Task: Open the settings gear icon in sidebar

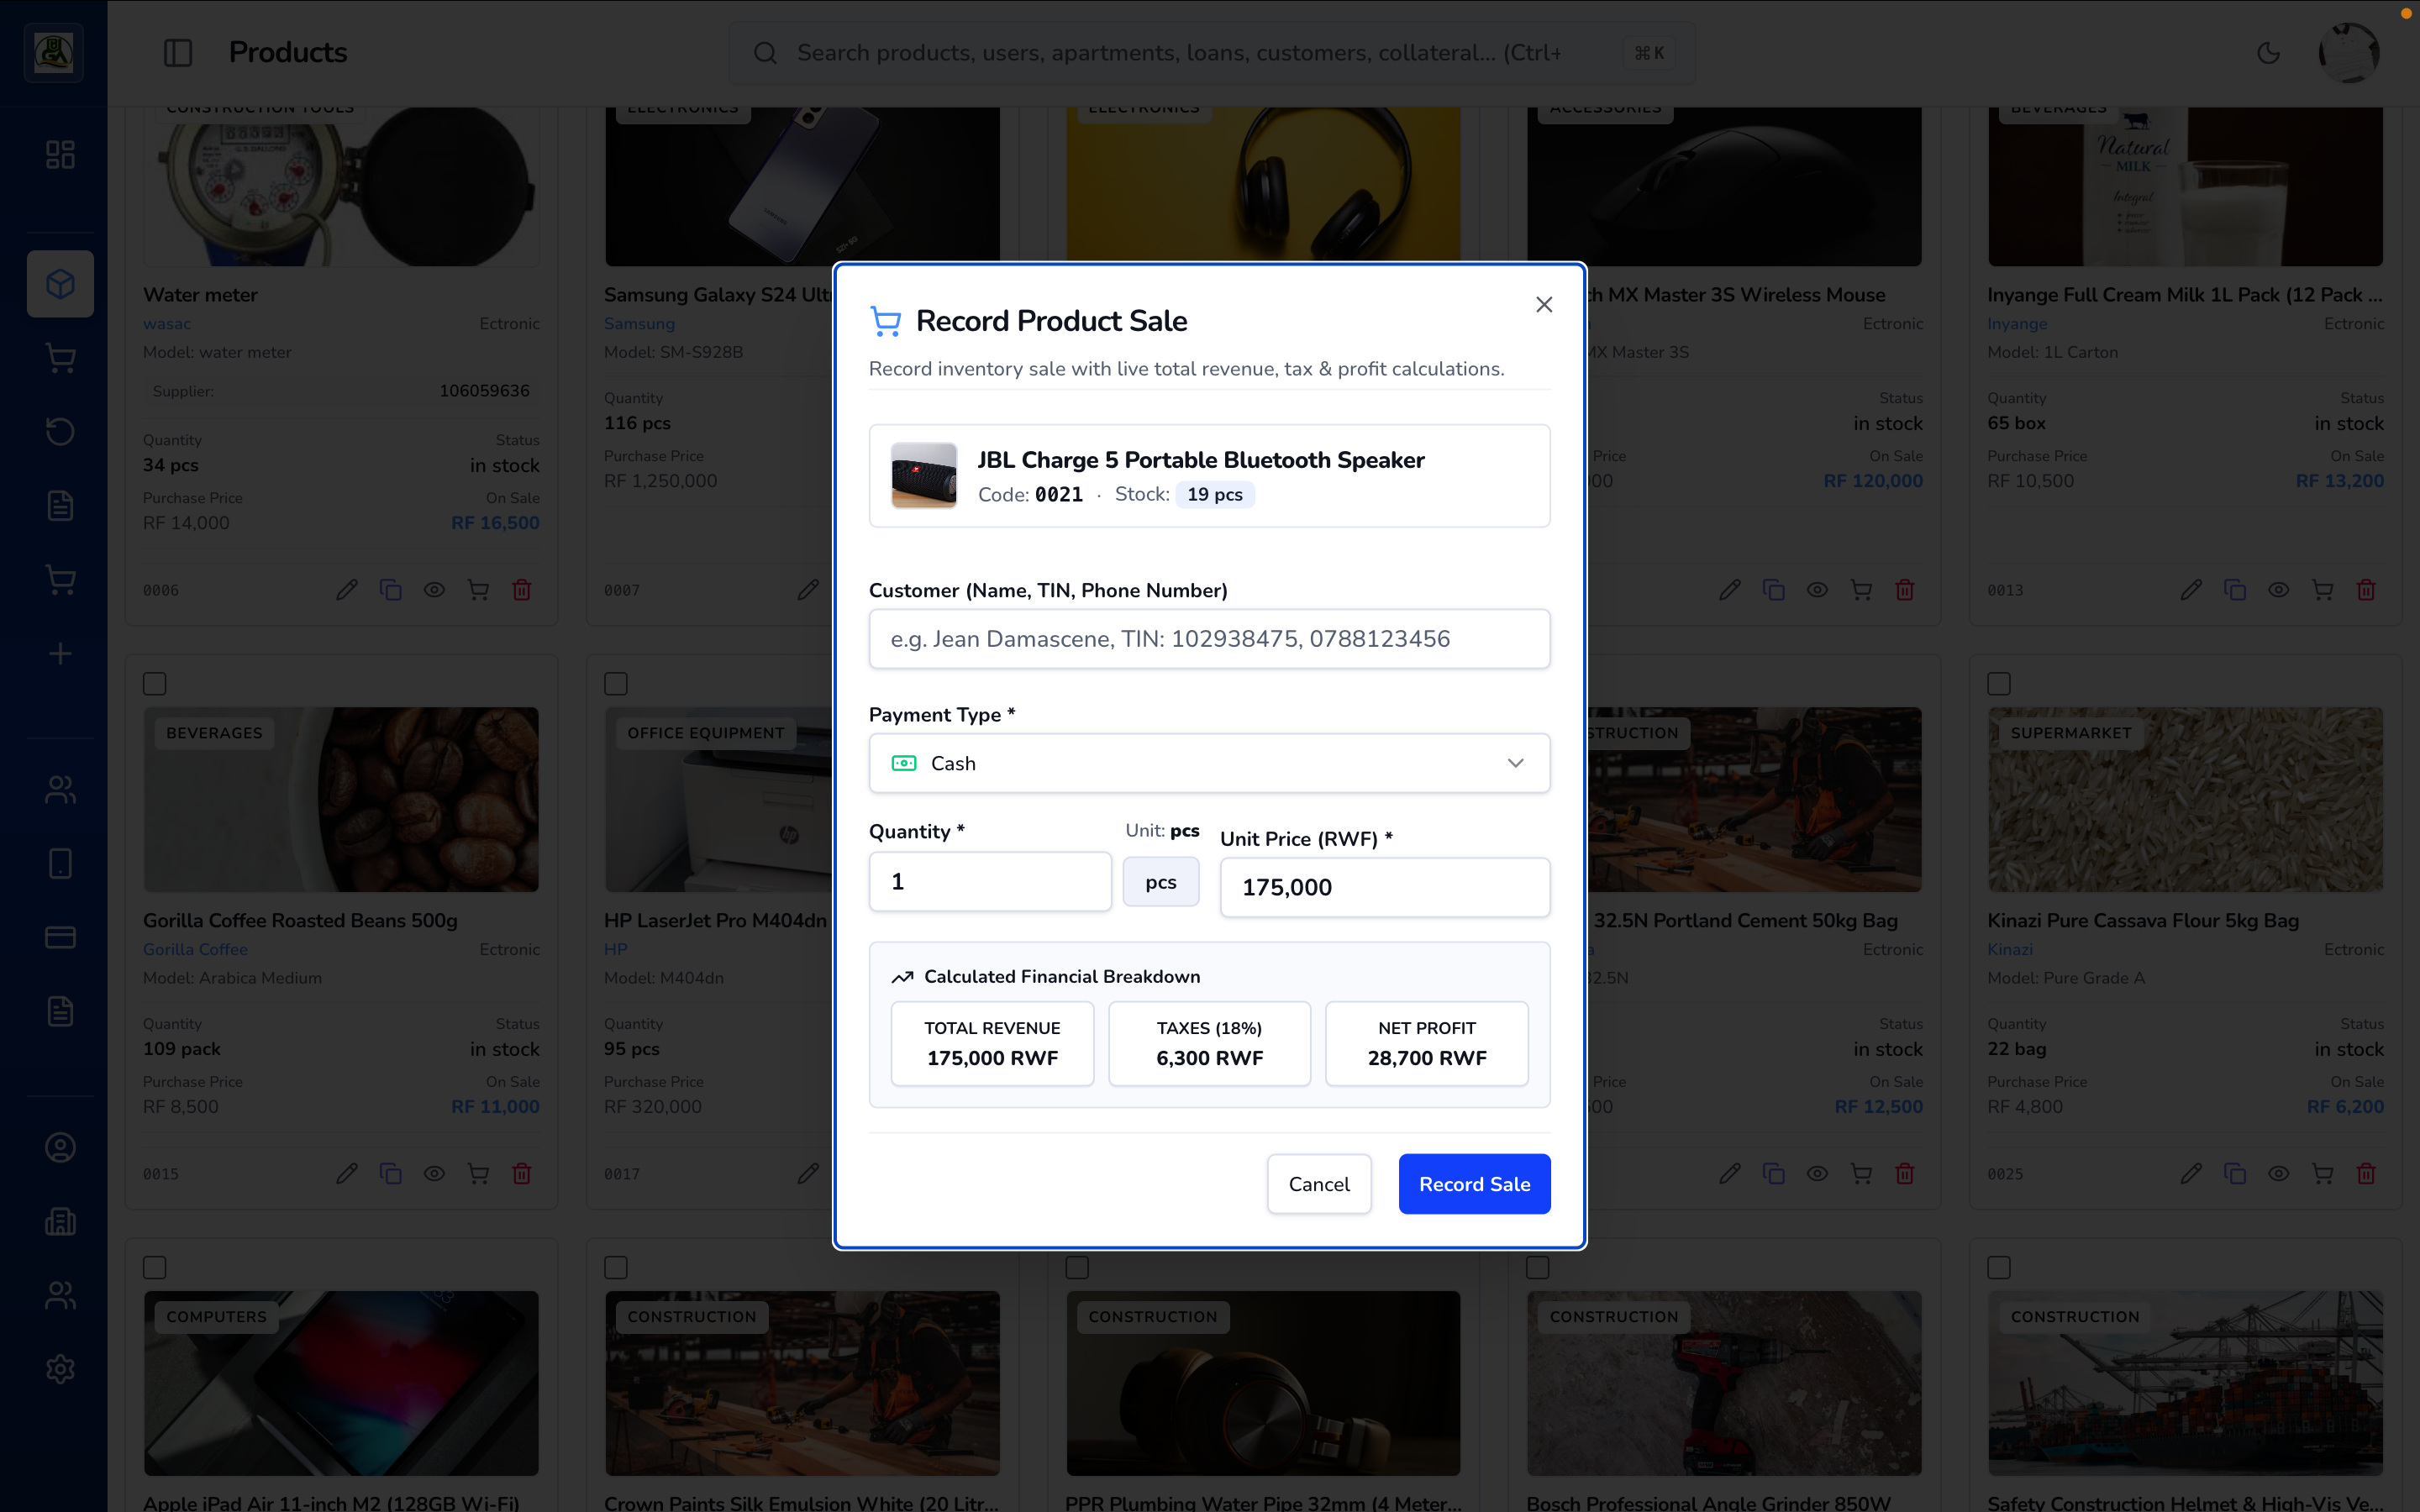Action: coord(60,1369)
